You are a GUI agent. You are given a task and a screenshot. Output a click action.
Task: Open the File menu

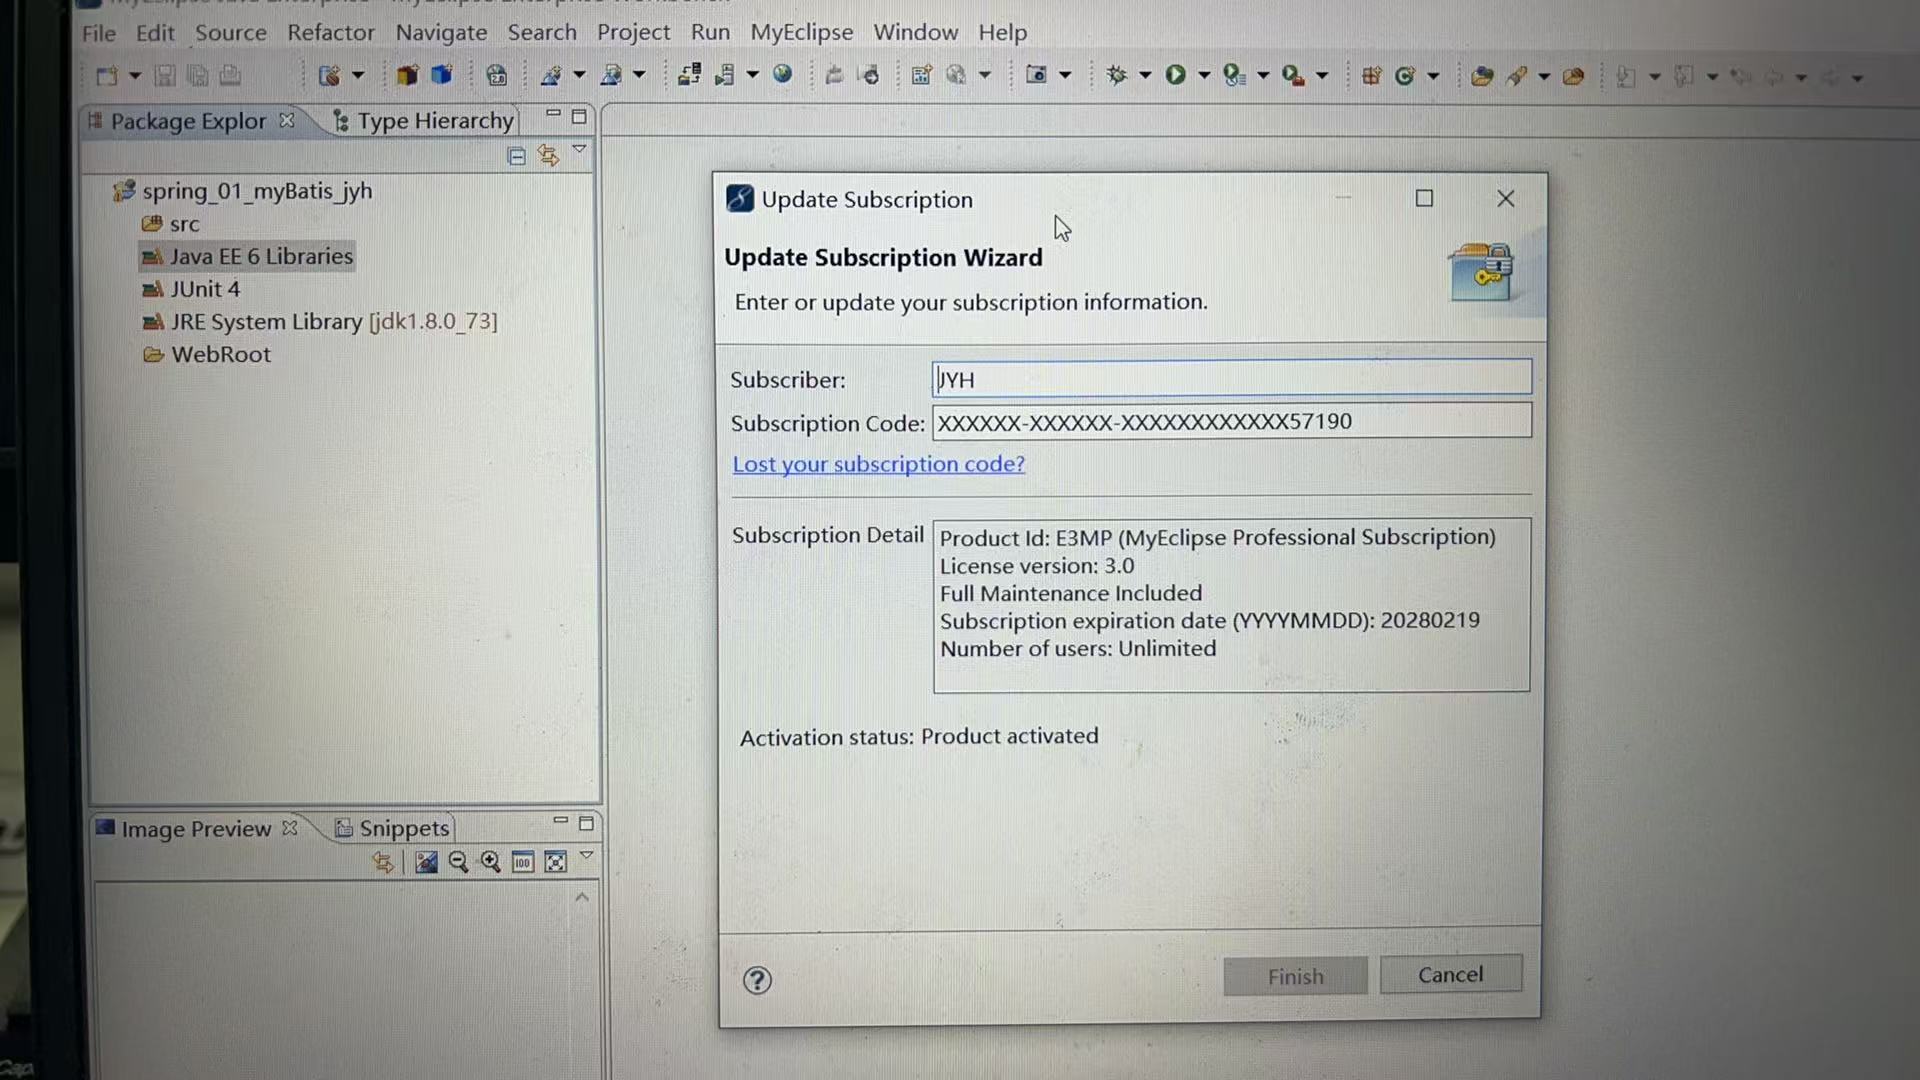(99, 33)
